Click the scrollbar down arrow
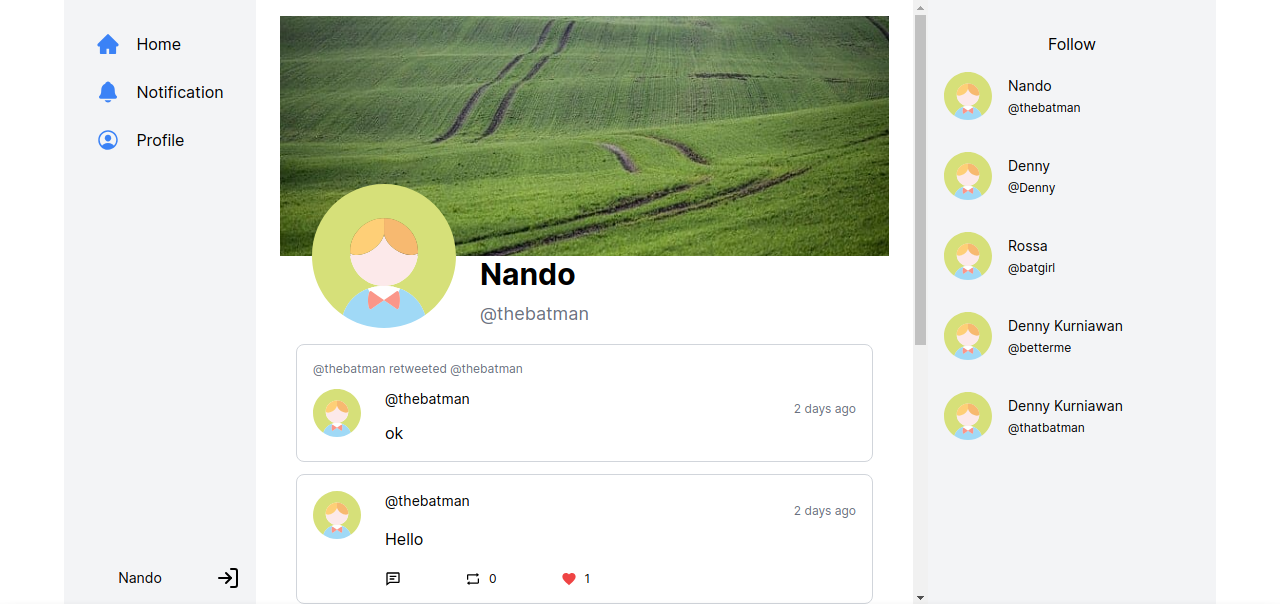Viewport: 1280px width, 604px height. point(920,597)
